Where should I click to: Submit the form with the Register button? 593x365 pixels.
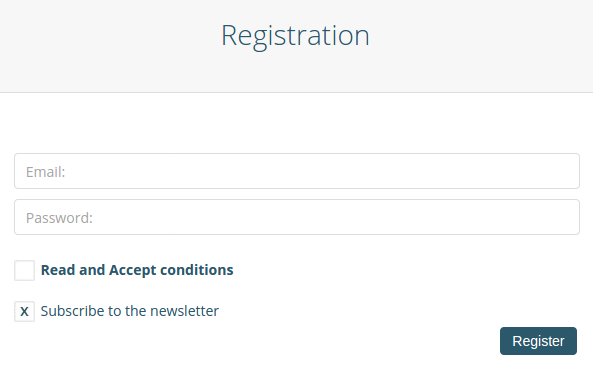coord(538,341)
